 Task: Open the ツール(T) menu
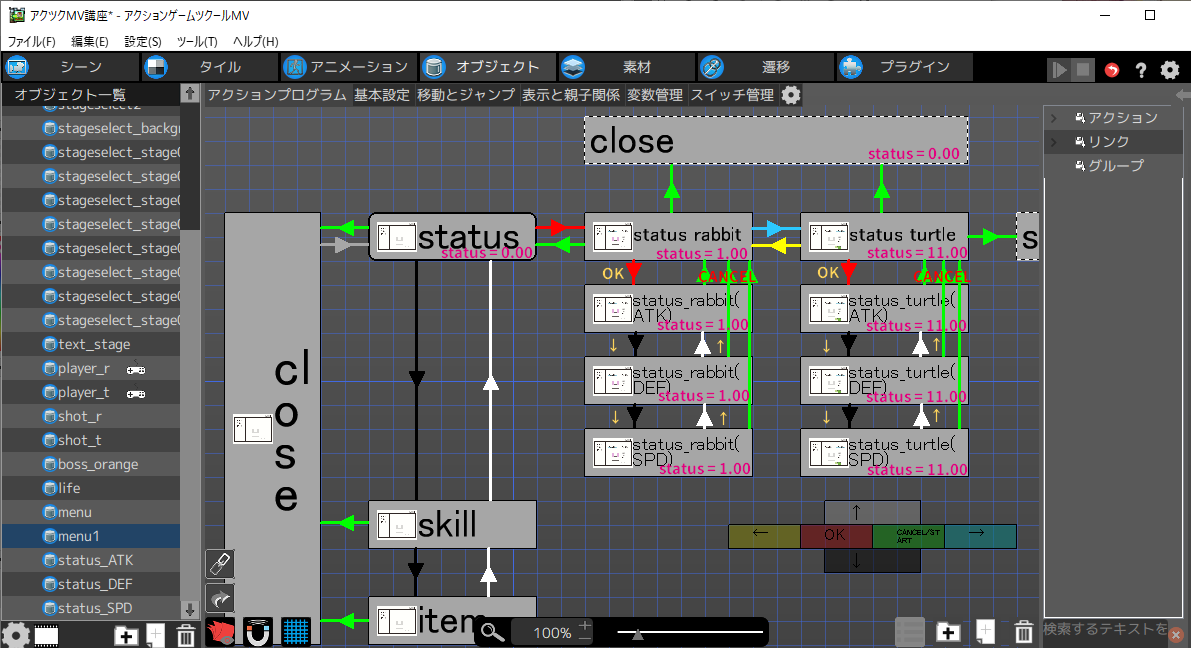pyautogui.click(x=196, y=42)
